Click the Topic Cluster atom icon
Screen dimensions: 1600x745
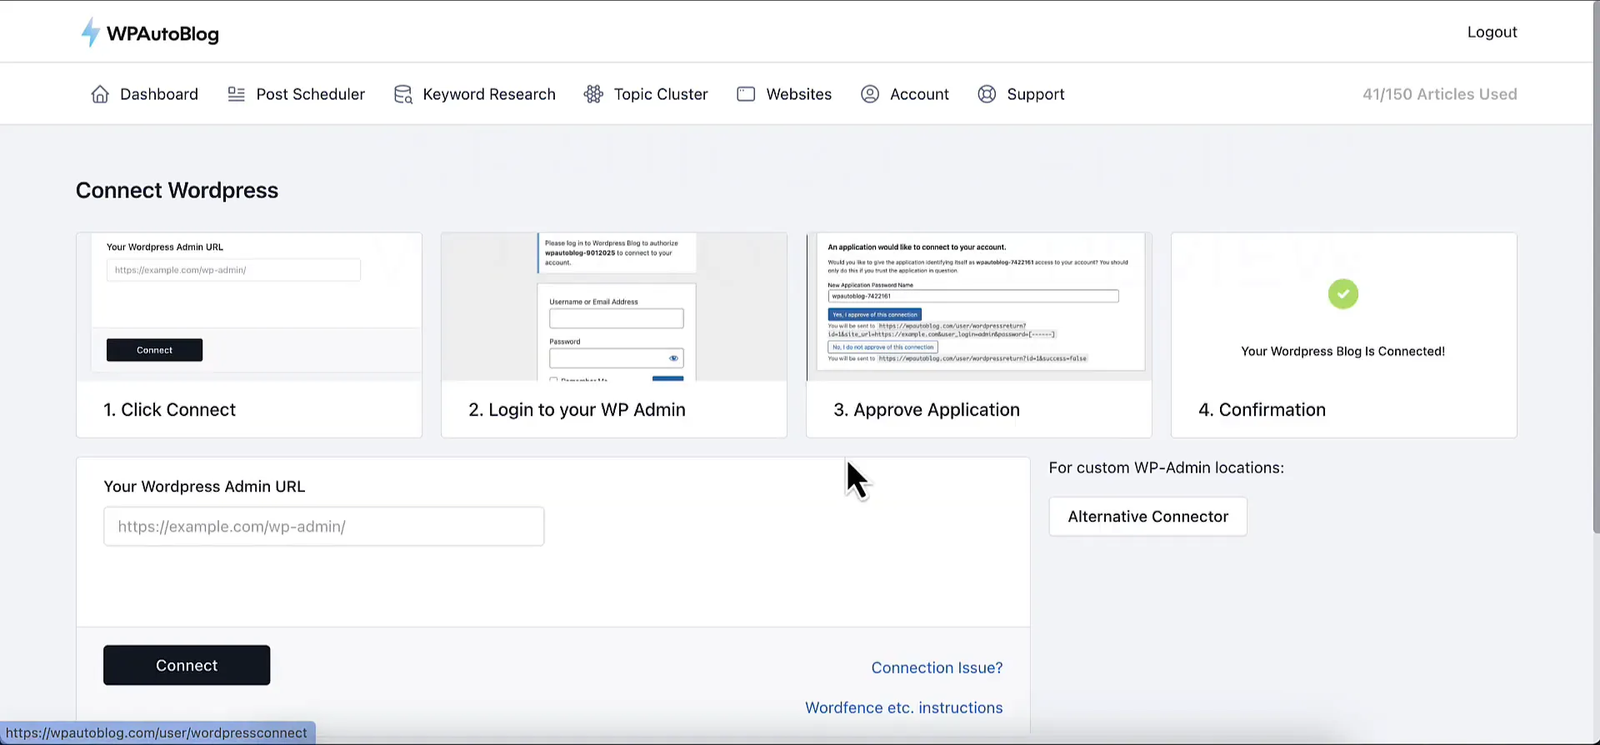(594, 94)
